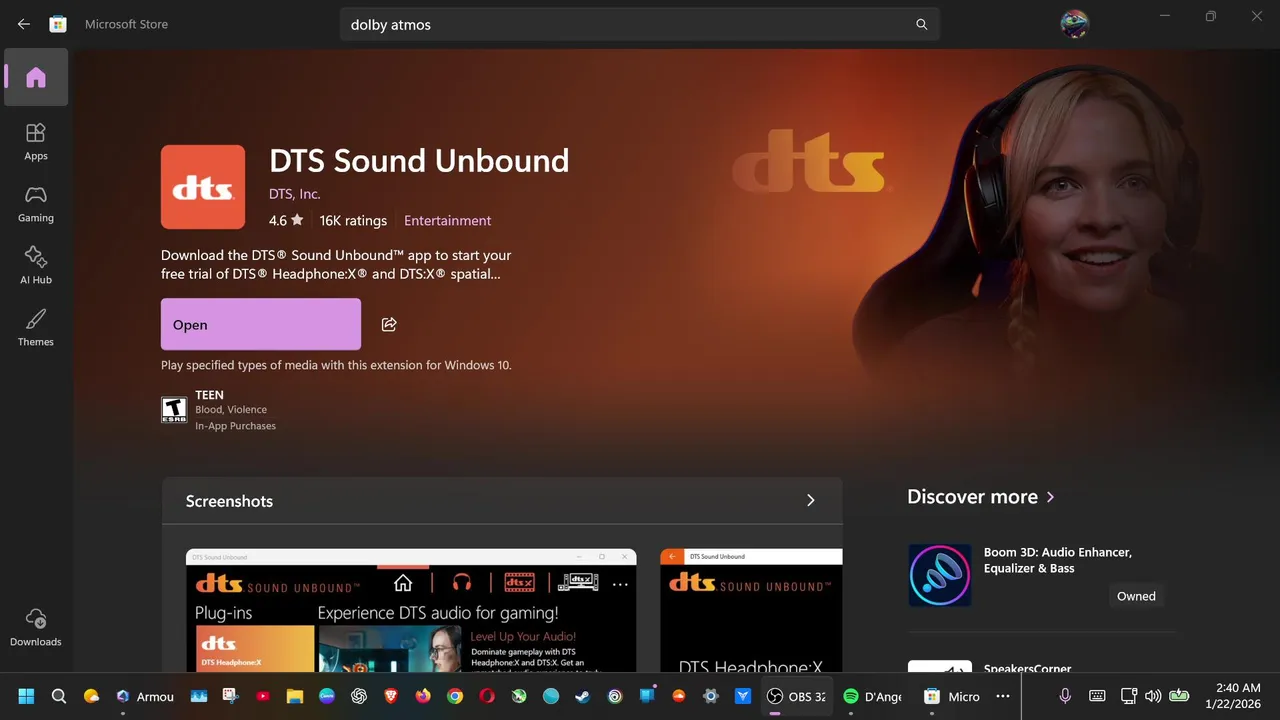Screen dimensions: 1280x720
Task: Open Downloads in the sidebar
Action: coord(36,627)
